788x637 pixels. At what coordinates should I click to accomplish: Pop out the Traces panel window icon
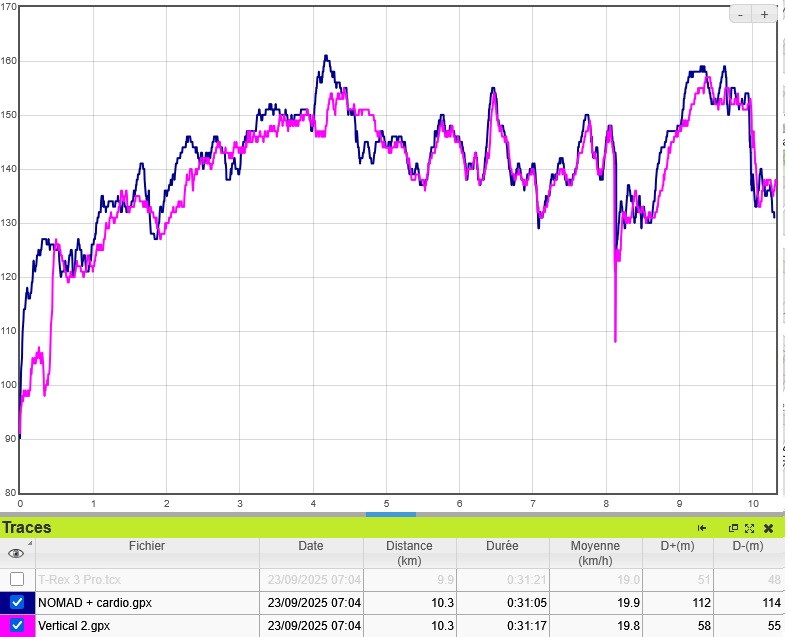(733, 528)
